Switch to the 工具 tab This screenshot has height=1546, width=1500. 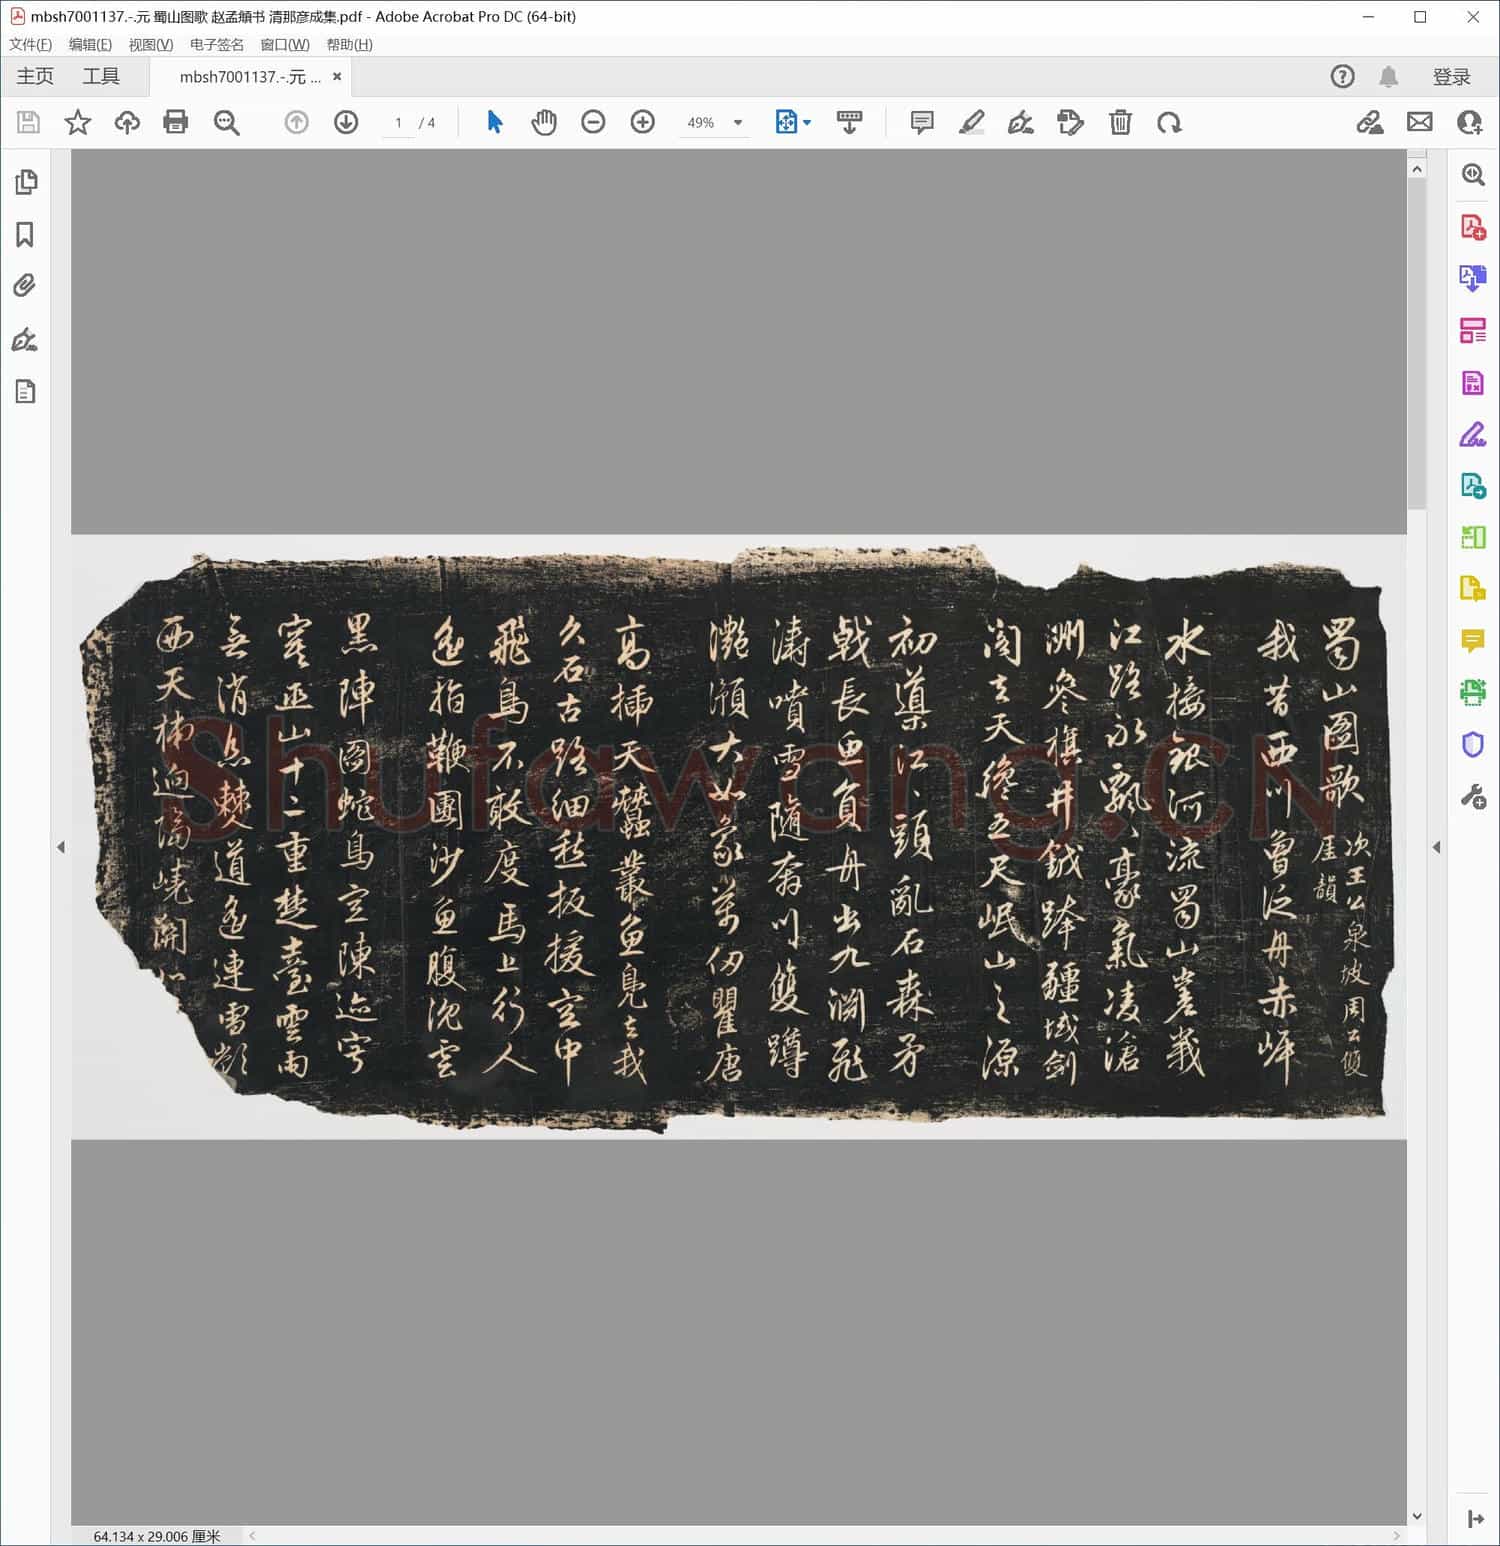point(101,77)
